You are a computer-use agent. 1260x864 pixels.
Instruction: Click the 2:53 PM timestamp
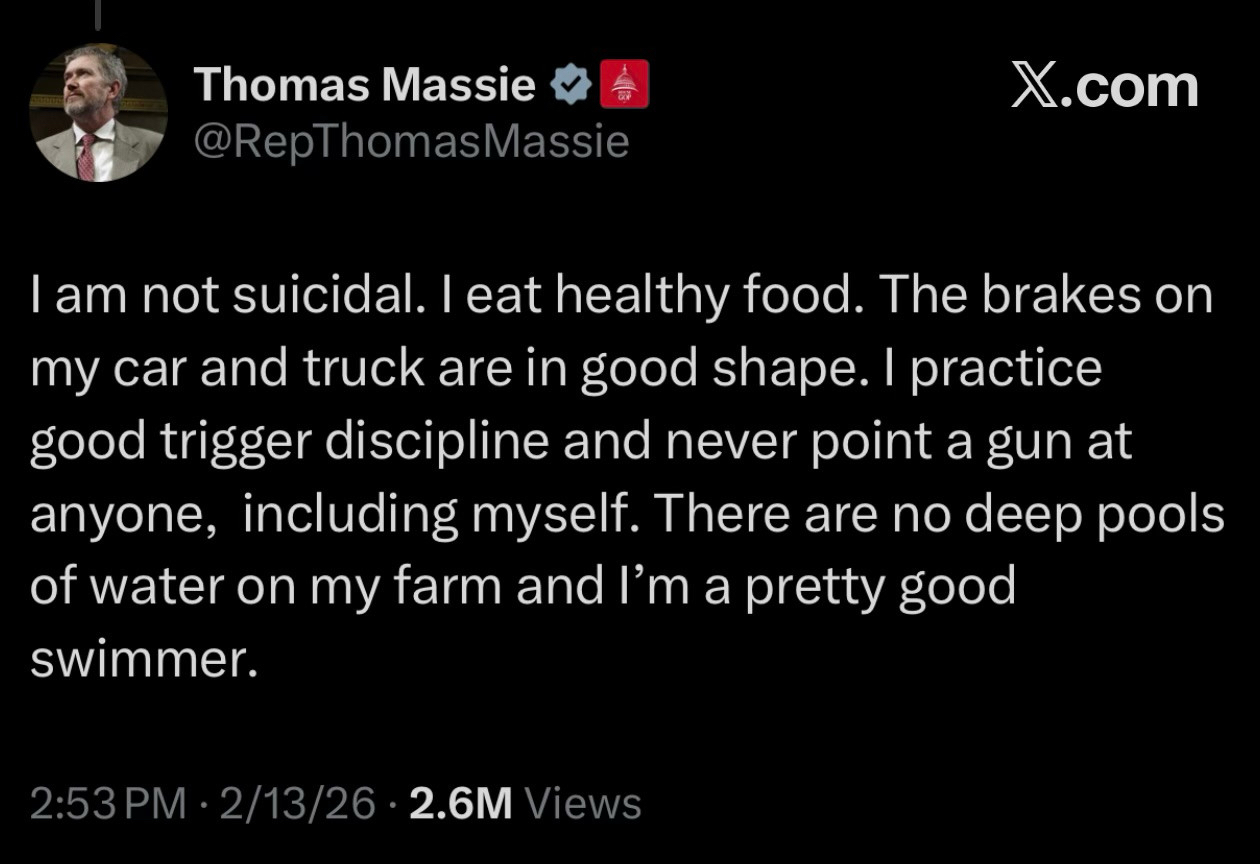pos(108,803)
